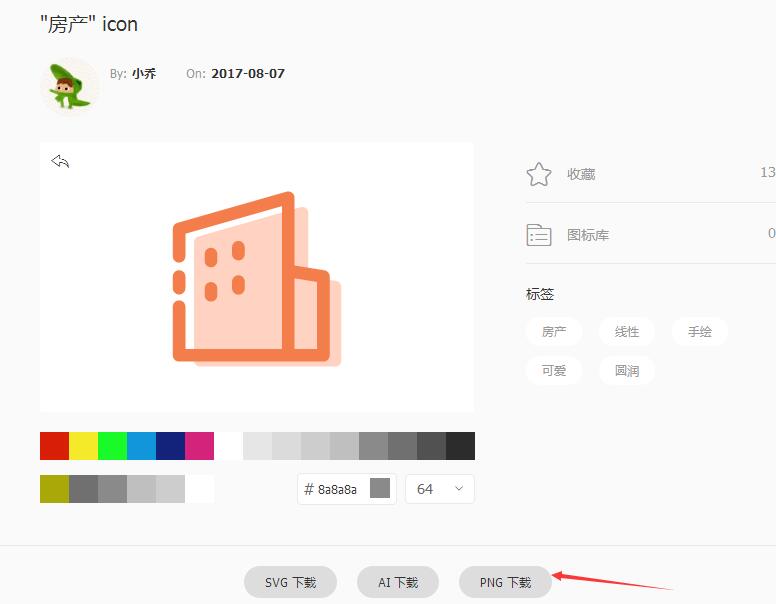The width and height of the screenshot is (776, 604).
Task: Click the author avatar image
Action: [x=69, y=86]
